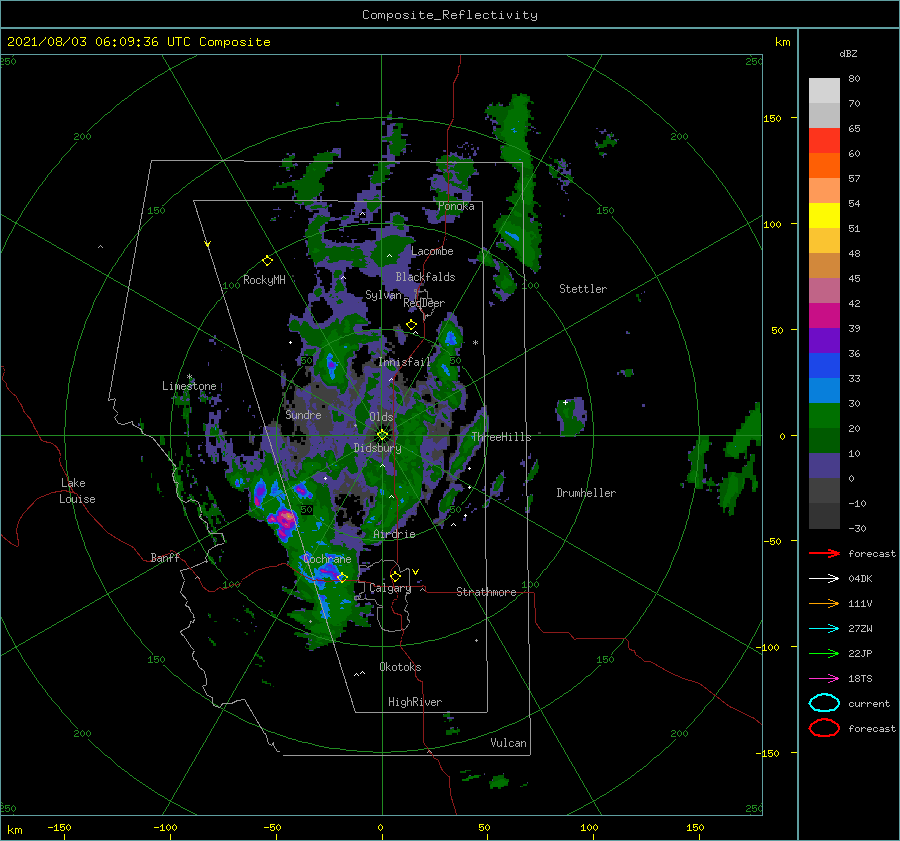Select the 51 dBZ yellow color swatch
The width and height of the screenshot is (900, 841).
(x=824, y=215)
